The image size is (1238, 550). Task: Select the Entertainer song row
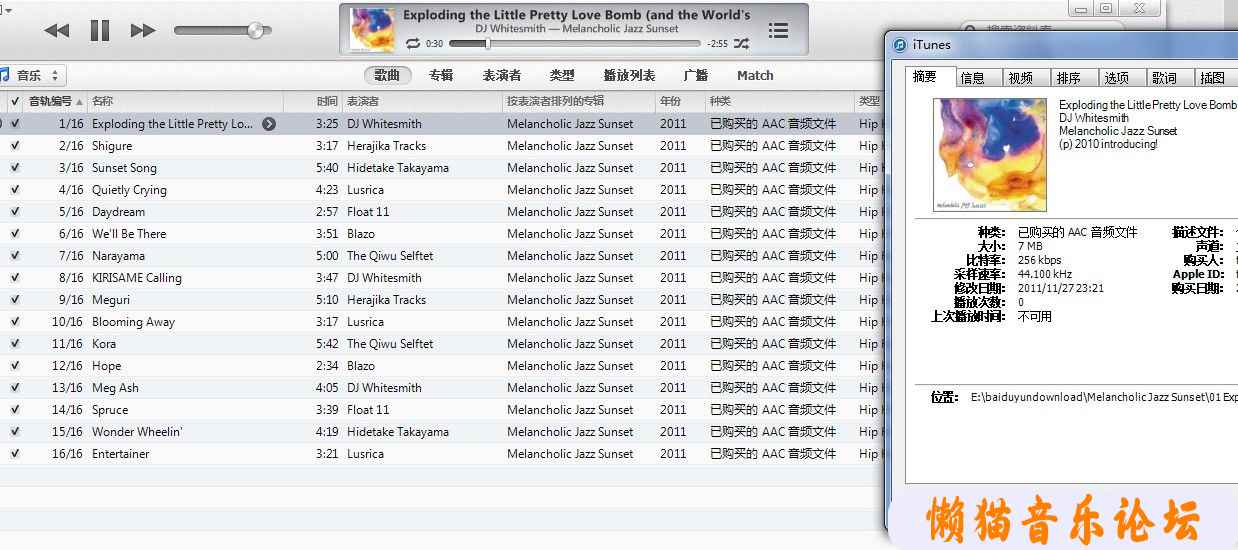click(442, 454)
